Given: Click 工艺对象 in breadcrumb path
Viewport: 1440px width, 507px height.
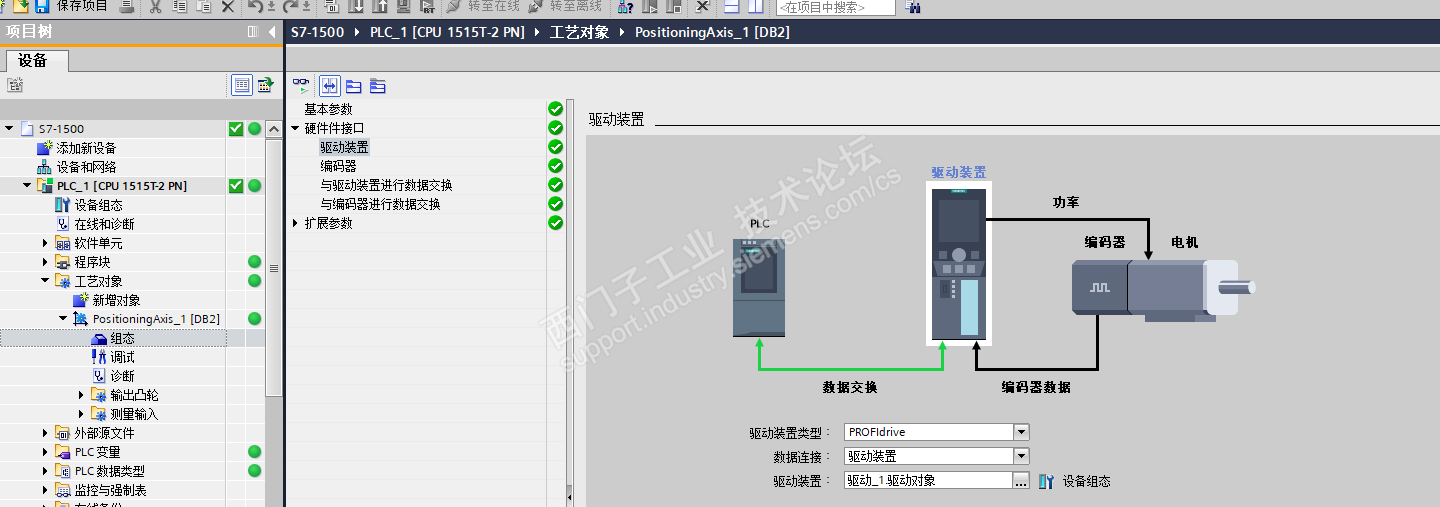Looking at the screenshot, I should [x=579, y=32].
